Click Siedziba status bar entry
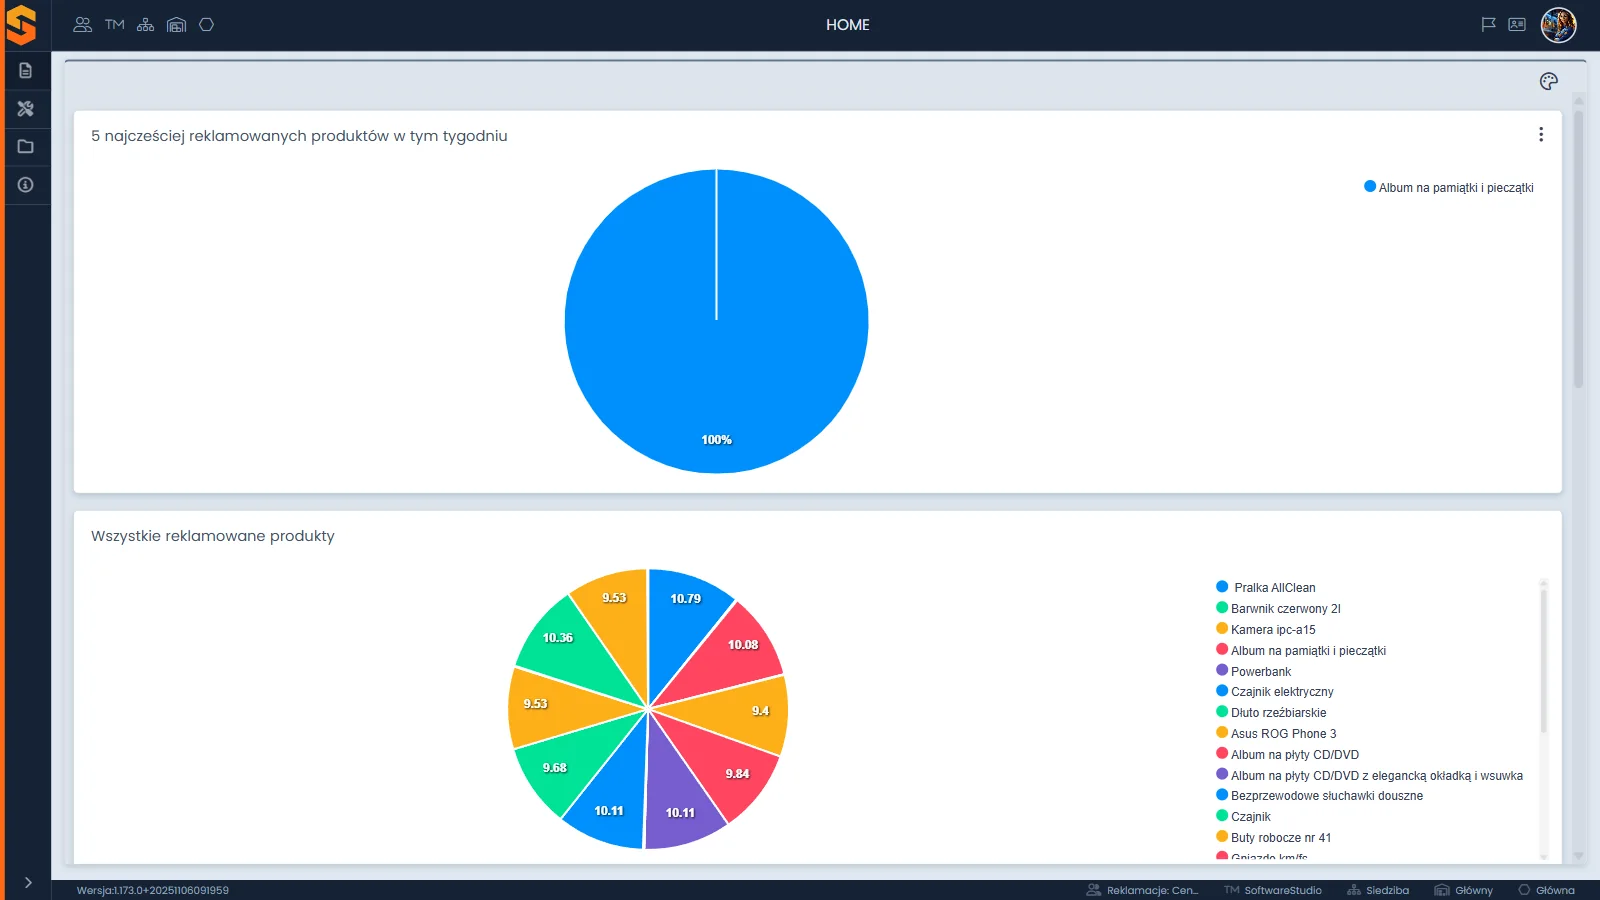 [1378, 890]
